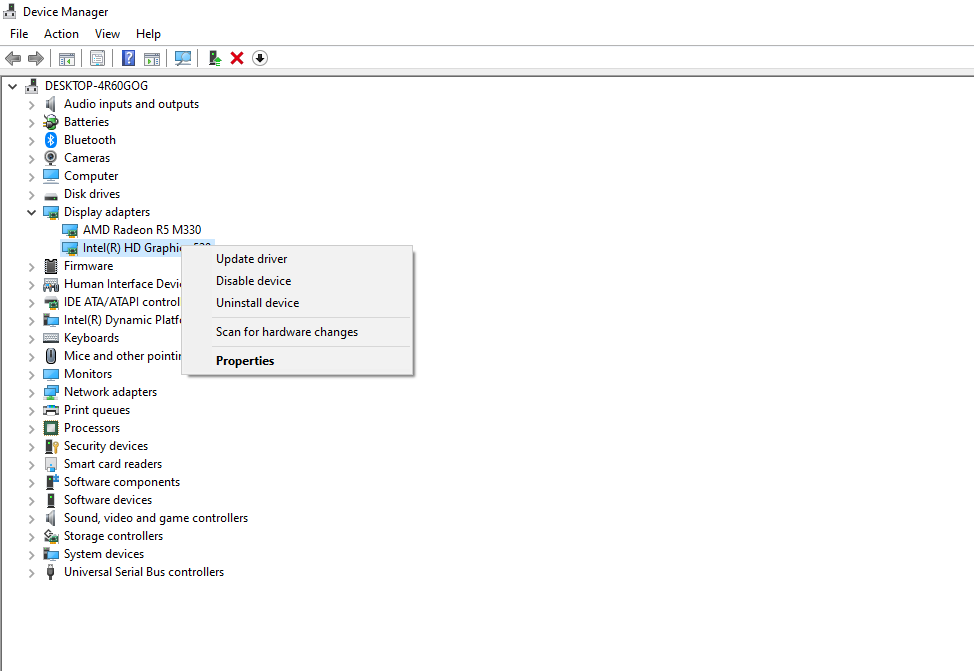974x671 pixels.
Task: Click the Back navigation arrow icon
Action: click(x=13, y=58)
